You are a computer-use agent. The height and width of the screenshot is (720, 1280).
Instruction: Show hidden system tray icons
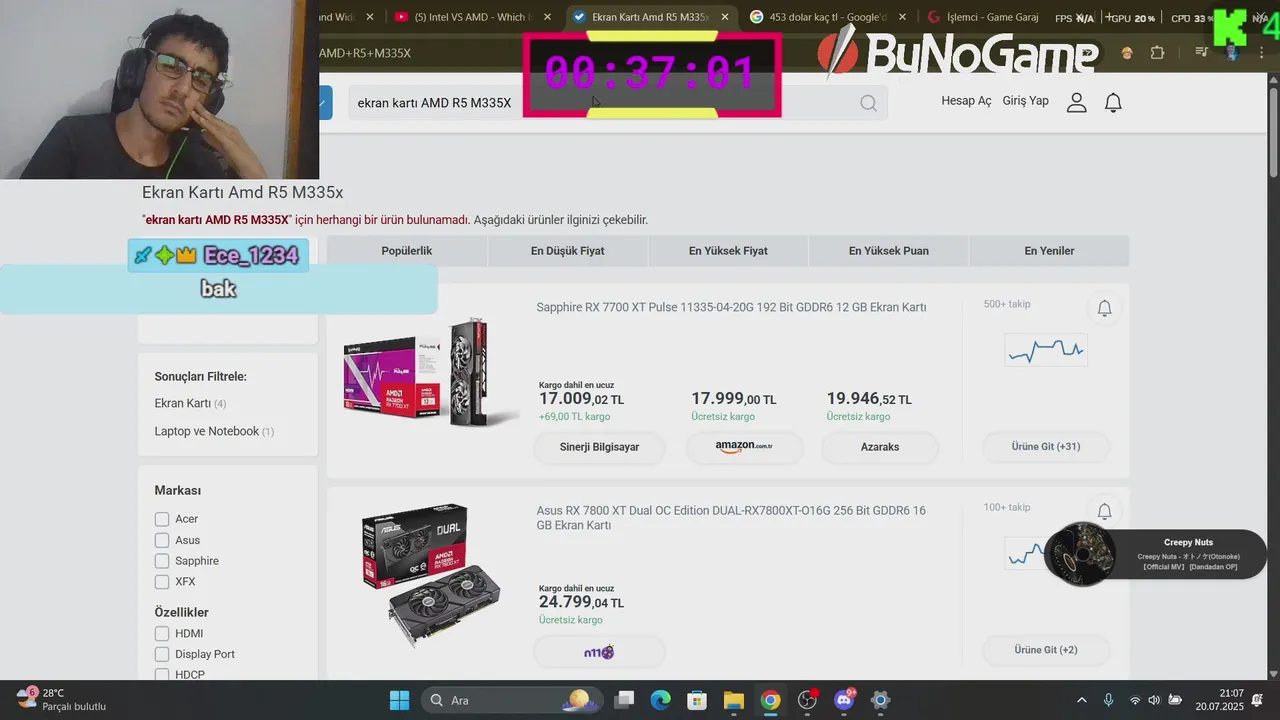tap(1081, 700)
